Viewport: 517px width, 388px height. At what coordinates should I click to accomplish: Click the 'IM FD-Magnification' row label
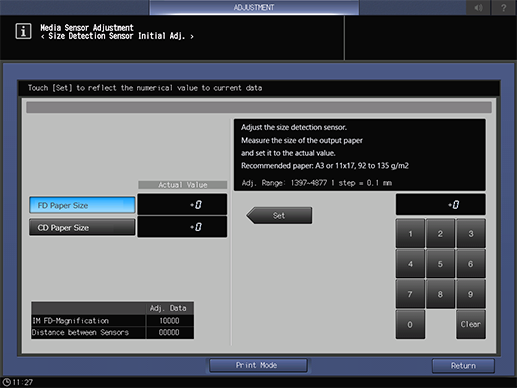70,321
